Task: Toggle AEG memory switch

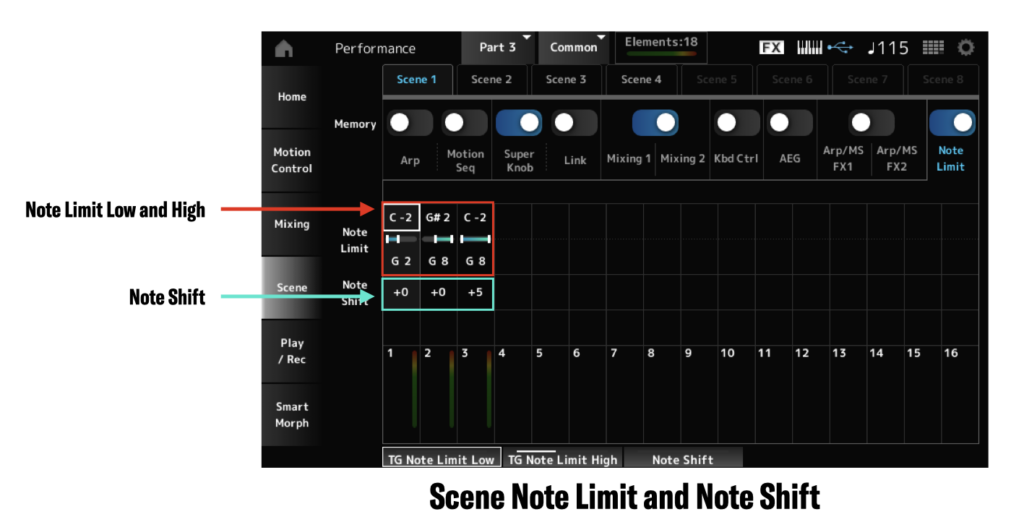Action: point(790,123)
